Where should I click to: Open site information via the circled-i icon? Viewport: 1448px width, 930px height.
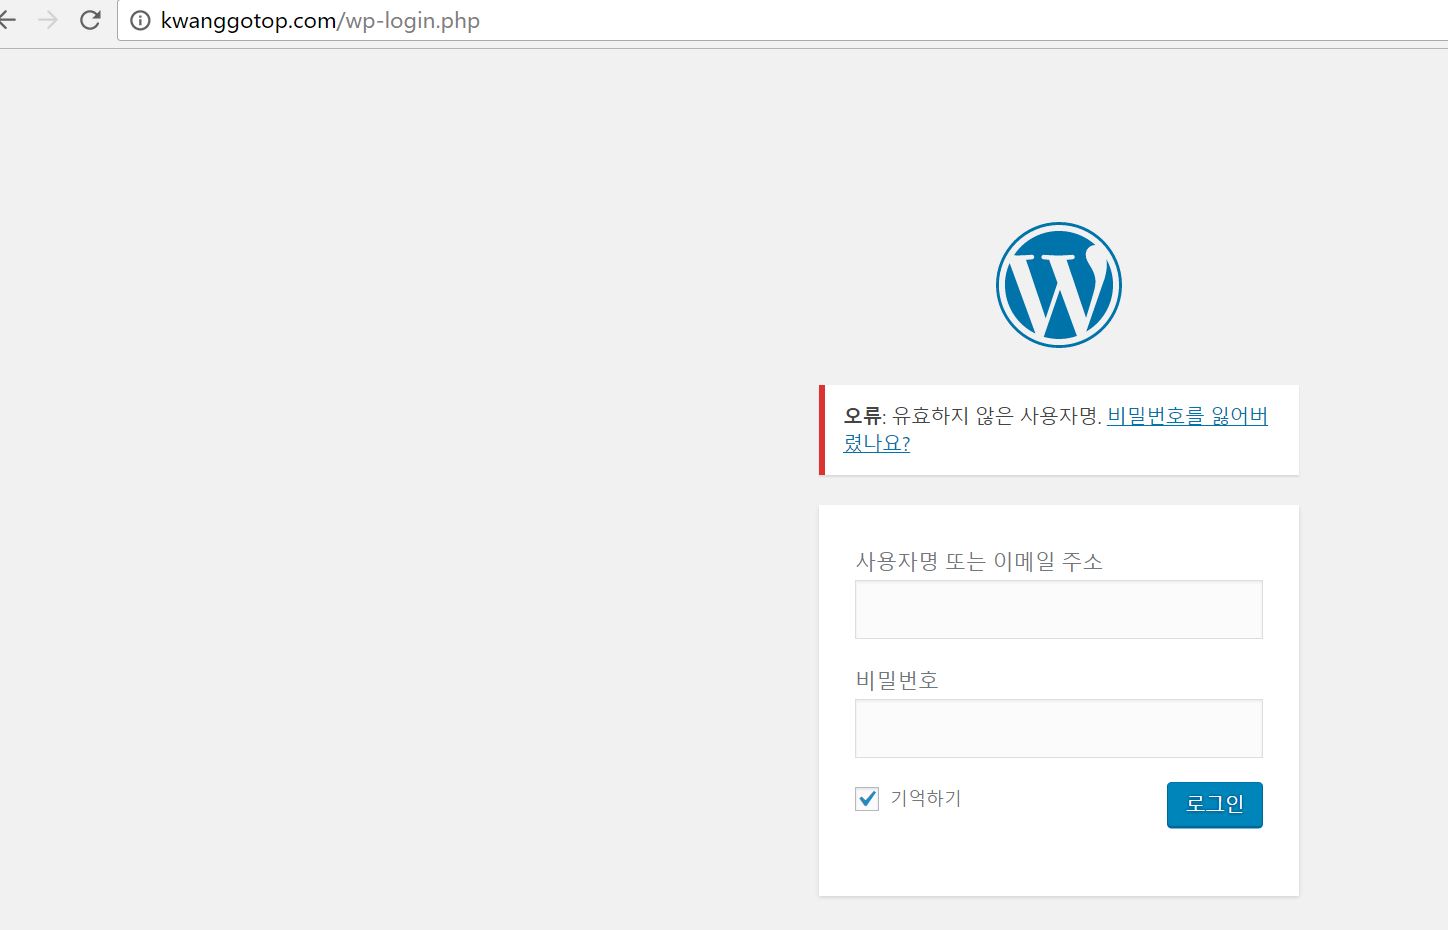(x=139, y=20)
